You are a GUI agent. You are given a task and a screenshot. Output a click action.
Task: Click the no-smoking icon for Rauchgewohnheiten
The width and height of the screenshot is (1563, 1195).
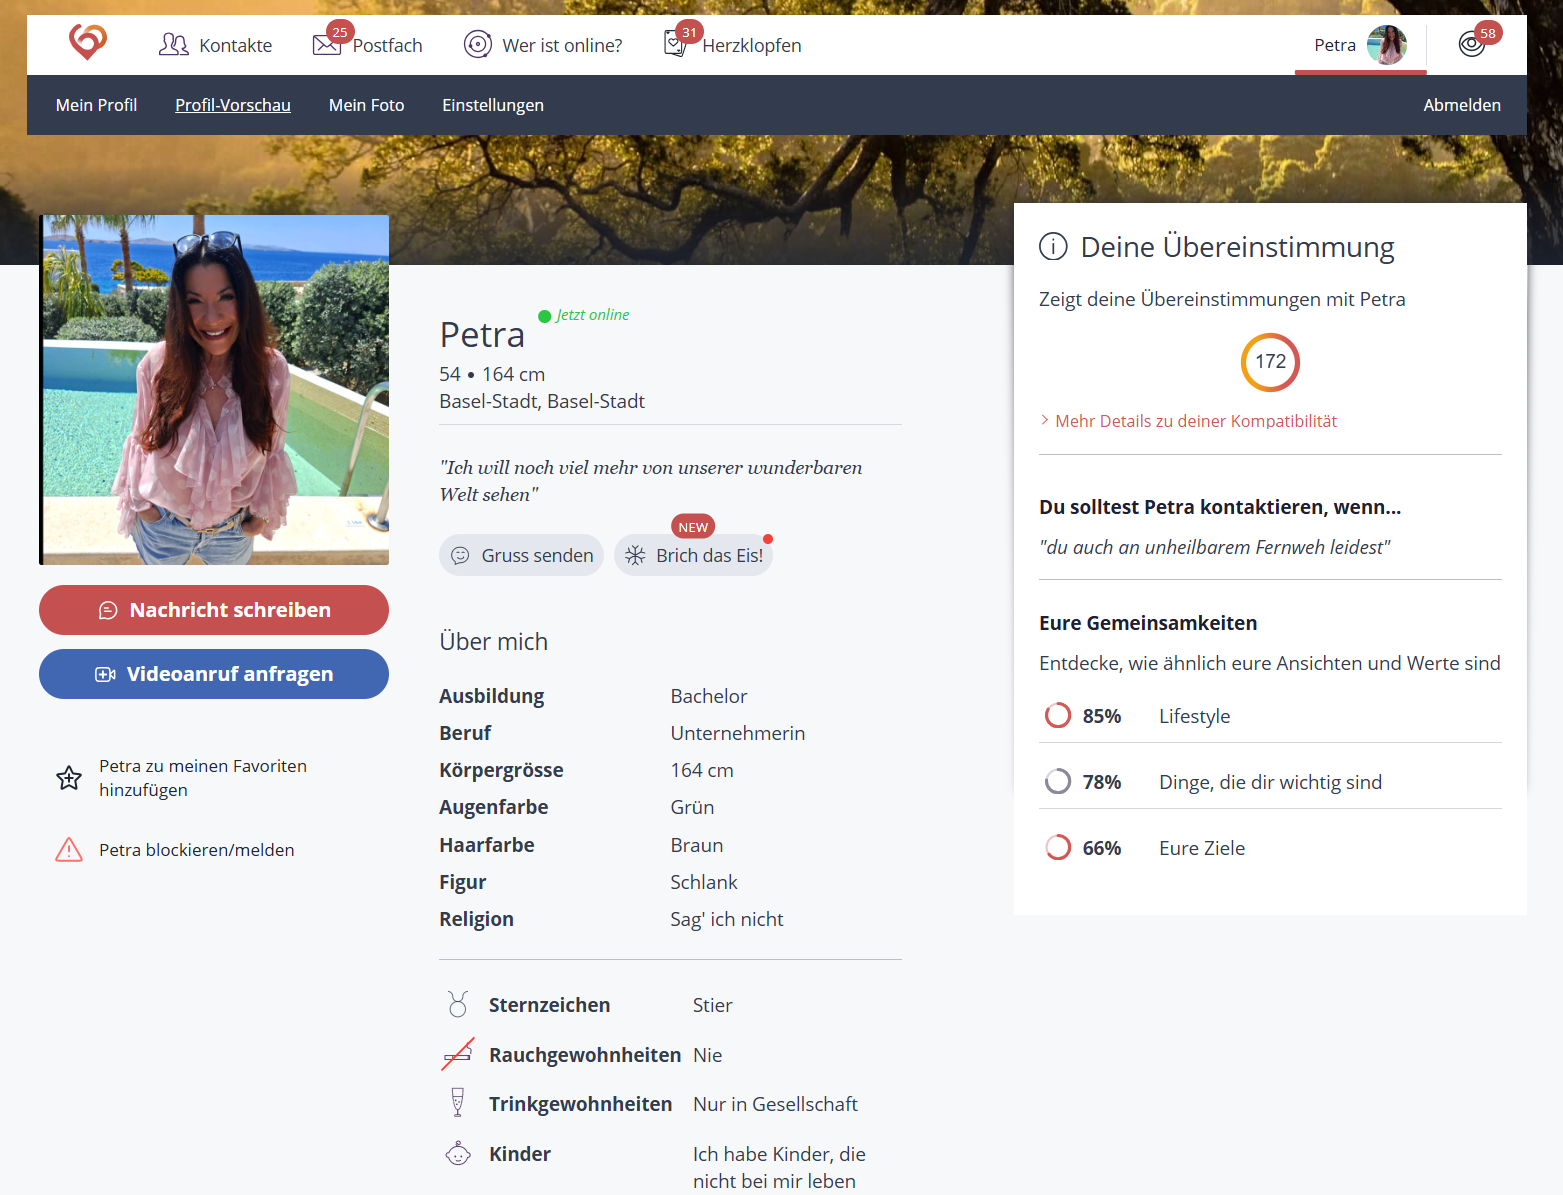point(458,1054)
